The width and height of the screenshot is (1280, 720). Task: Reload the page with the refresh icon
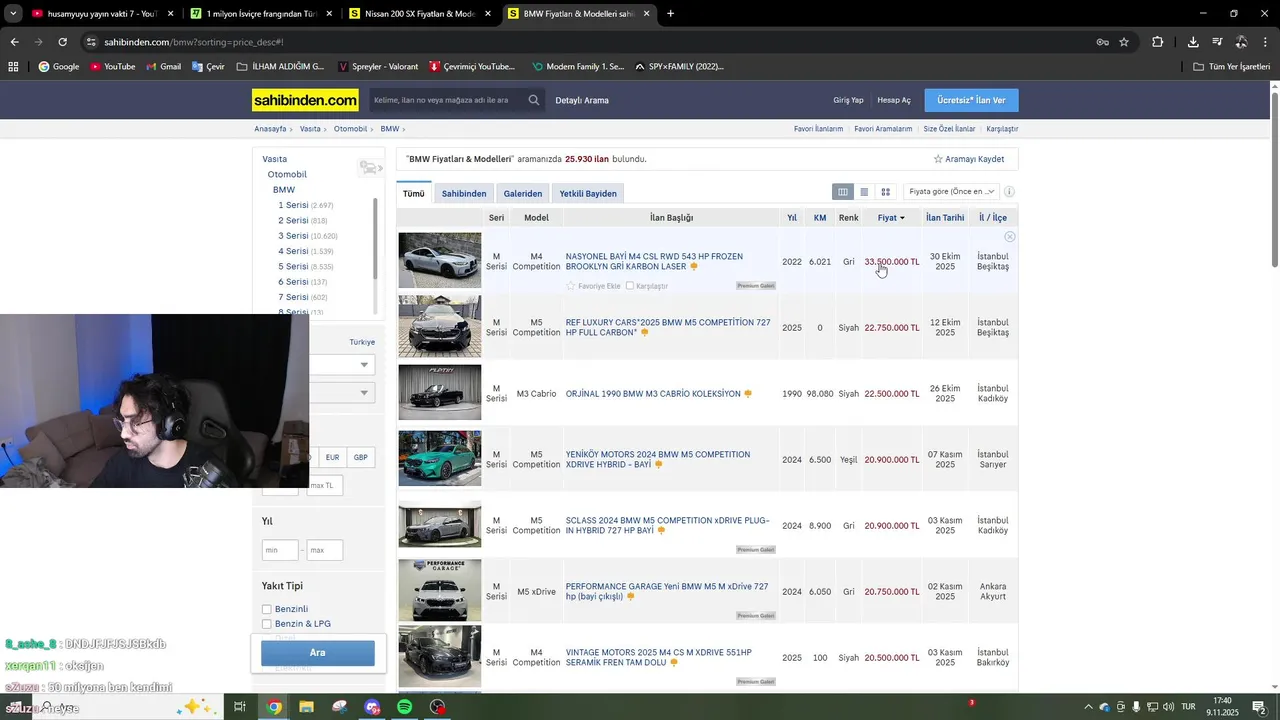(x=62, y=42)
